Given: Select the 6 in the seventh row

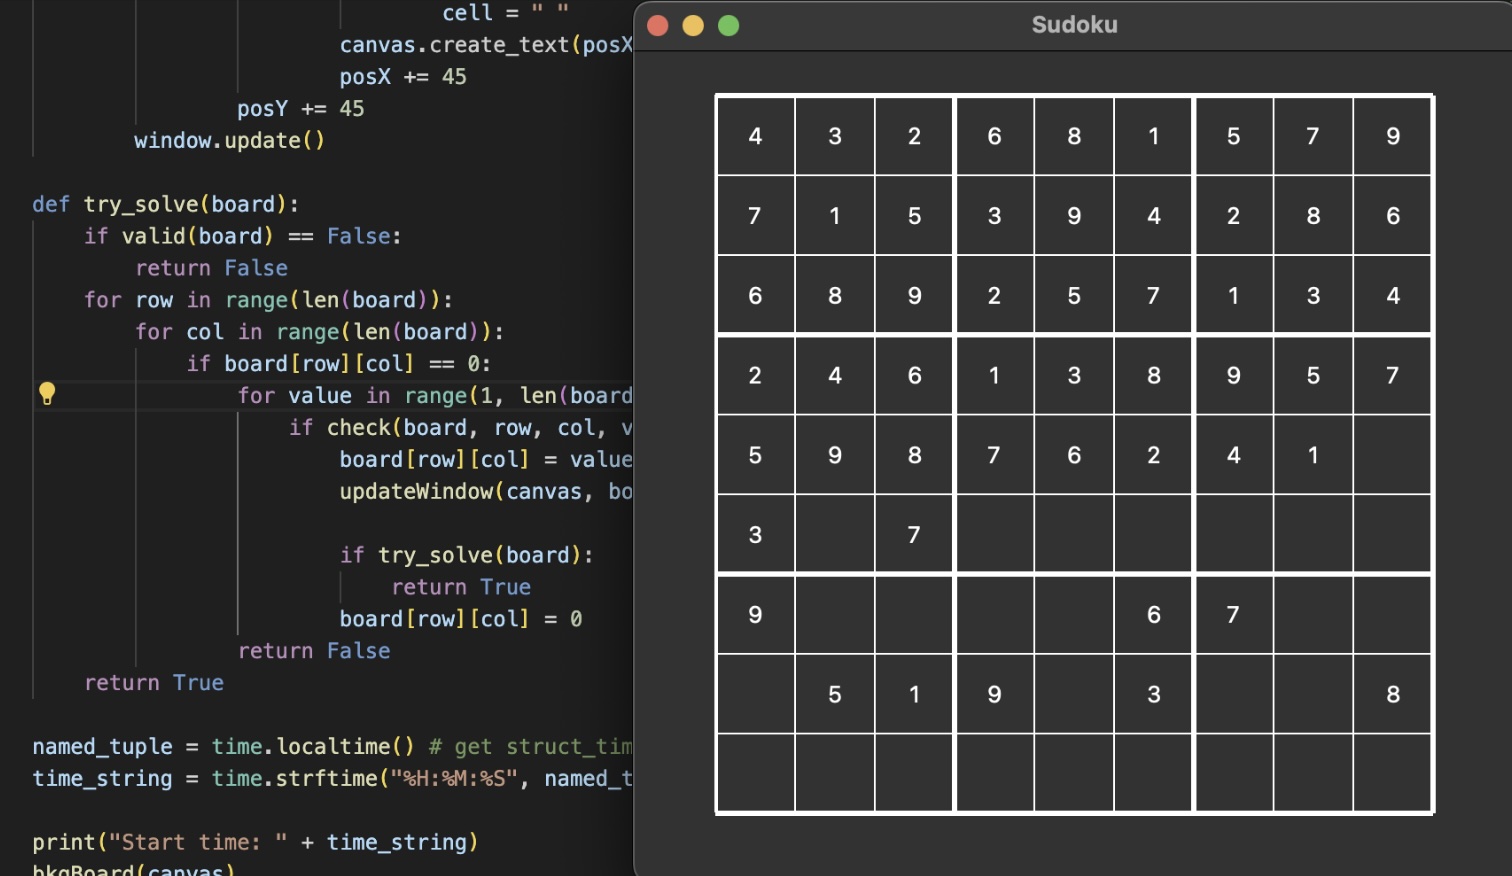Looking at the screenshot, I should click(1153, 615).
